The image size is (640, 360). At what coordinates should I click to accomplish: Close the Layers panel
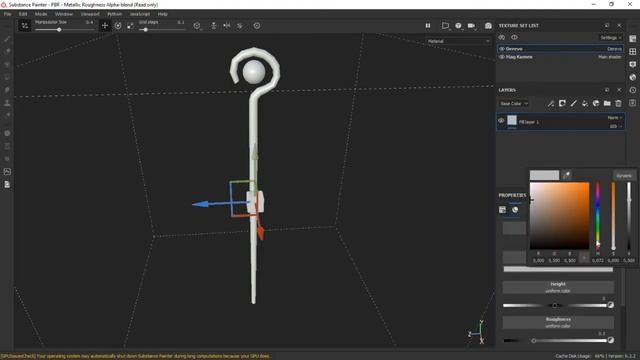619,90
